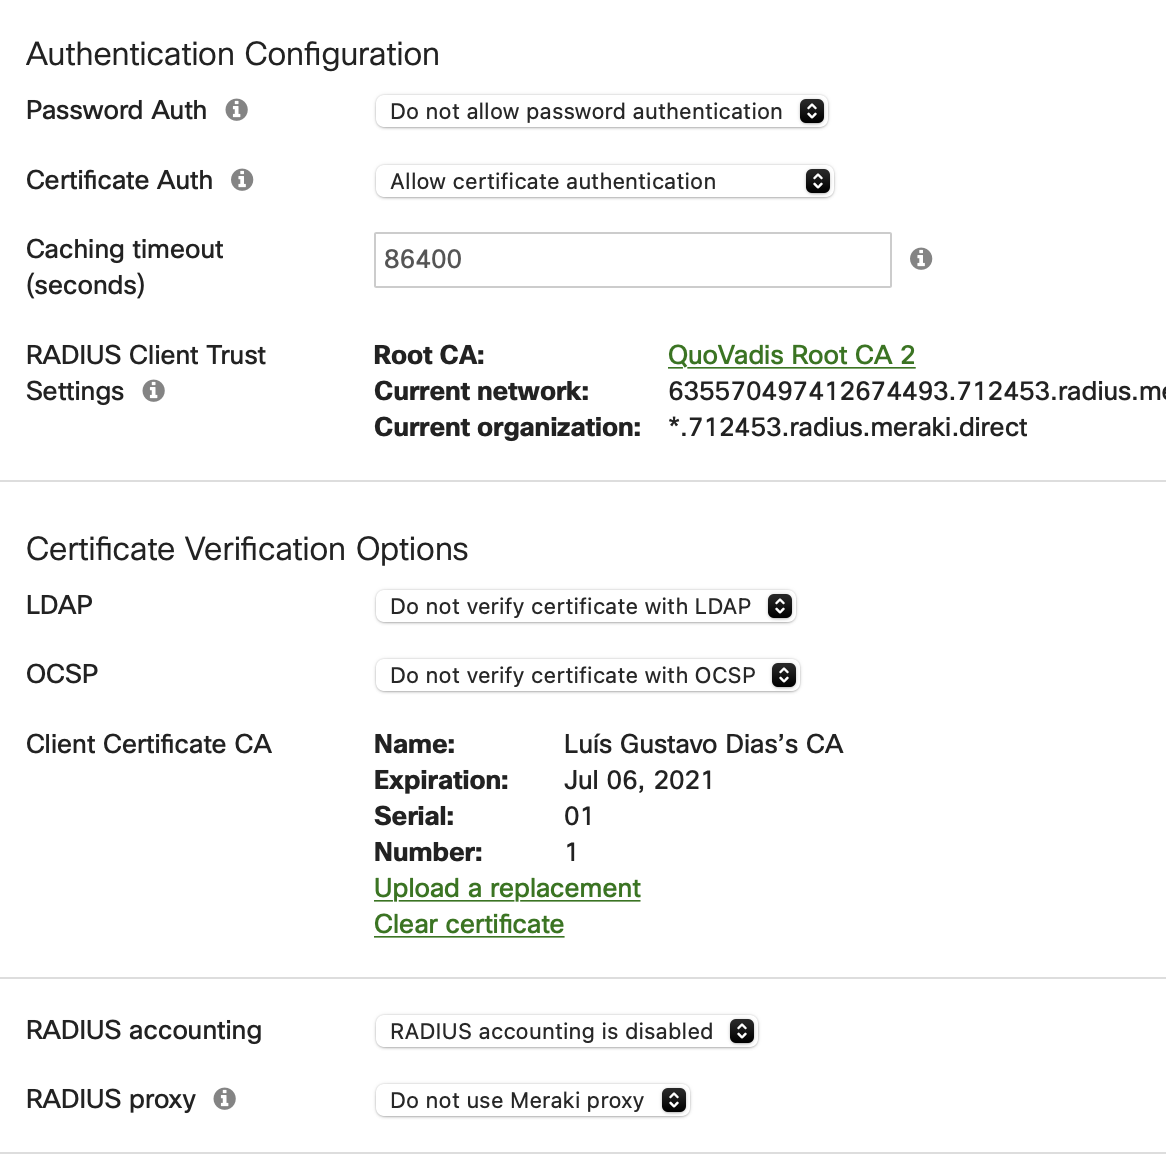Click the info icon next to Password Auth
Image resolution: width=1166 pixels, height=1160 pixels.
click(x=237, y=111)
